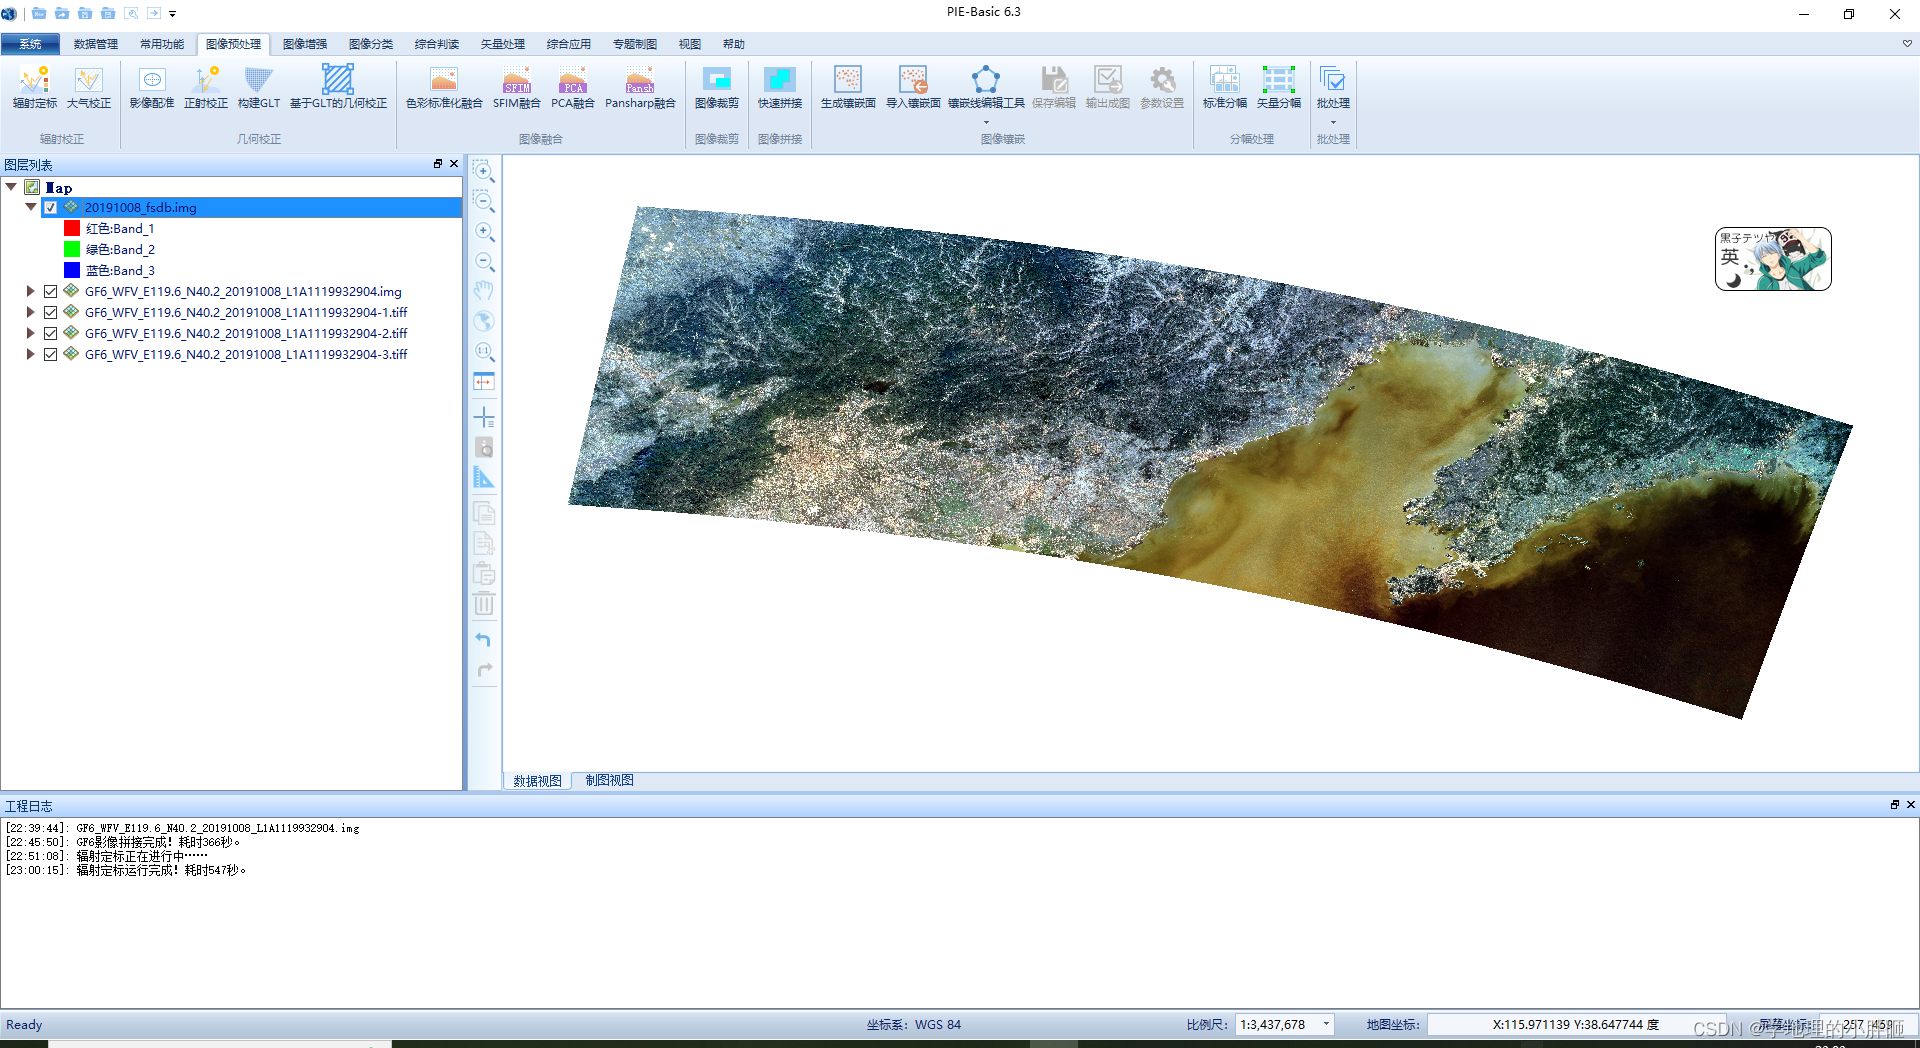Expand the L1A1119932904-2.tiff layer node
The image size is (1920, 1048).
pyautogui.click(x=30, y=333)
